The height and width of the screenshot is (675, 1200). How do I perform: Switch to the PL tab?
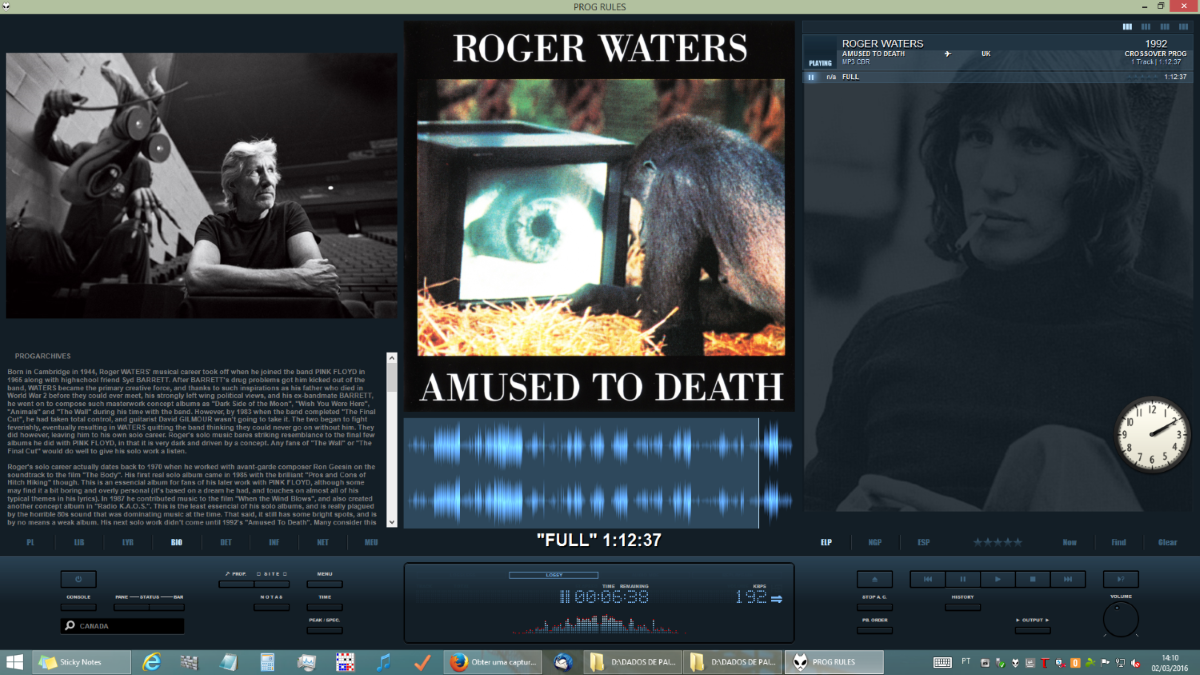pyautogui.click(x=31, y=542)
